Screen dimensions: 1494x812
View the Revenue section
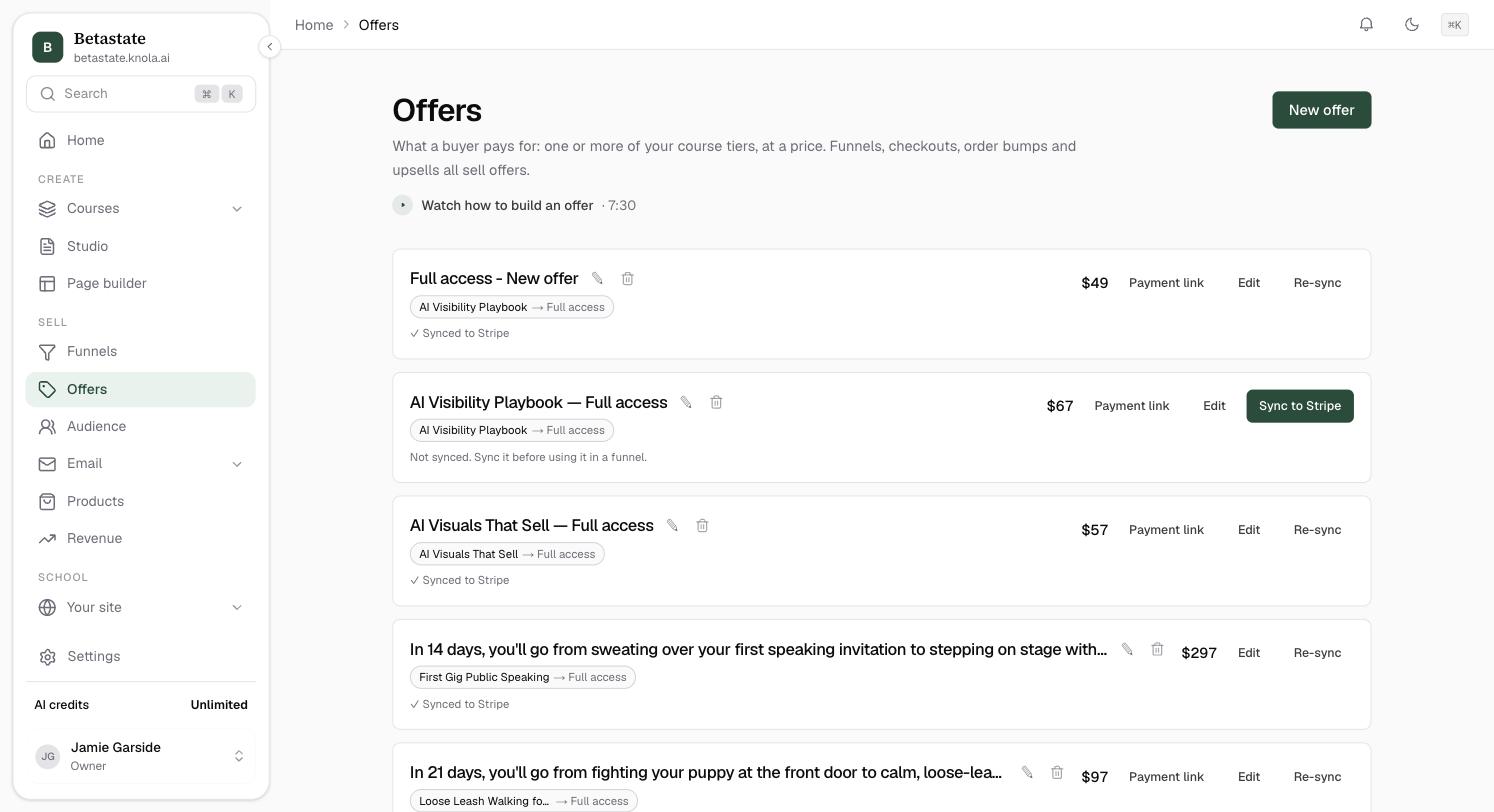141,539
